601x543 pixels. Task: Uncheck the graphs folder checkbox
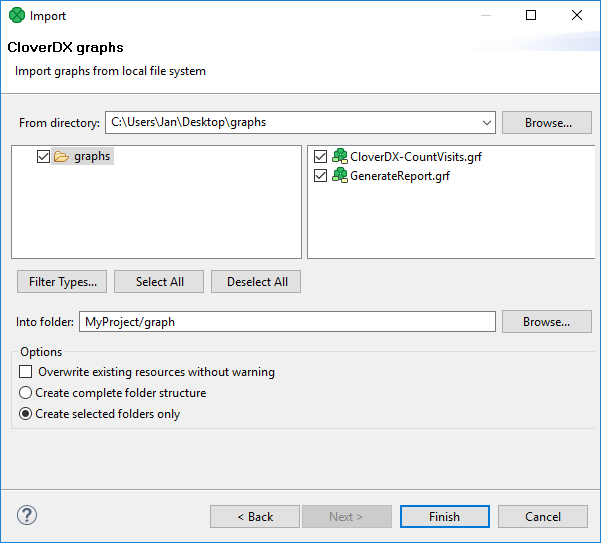coord(43,157)
